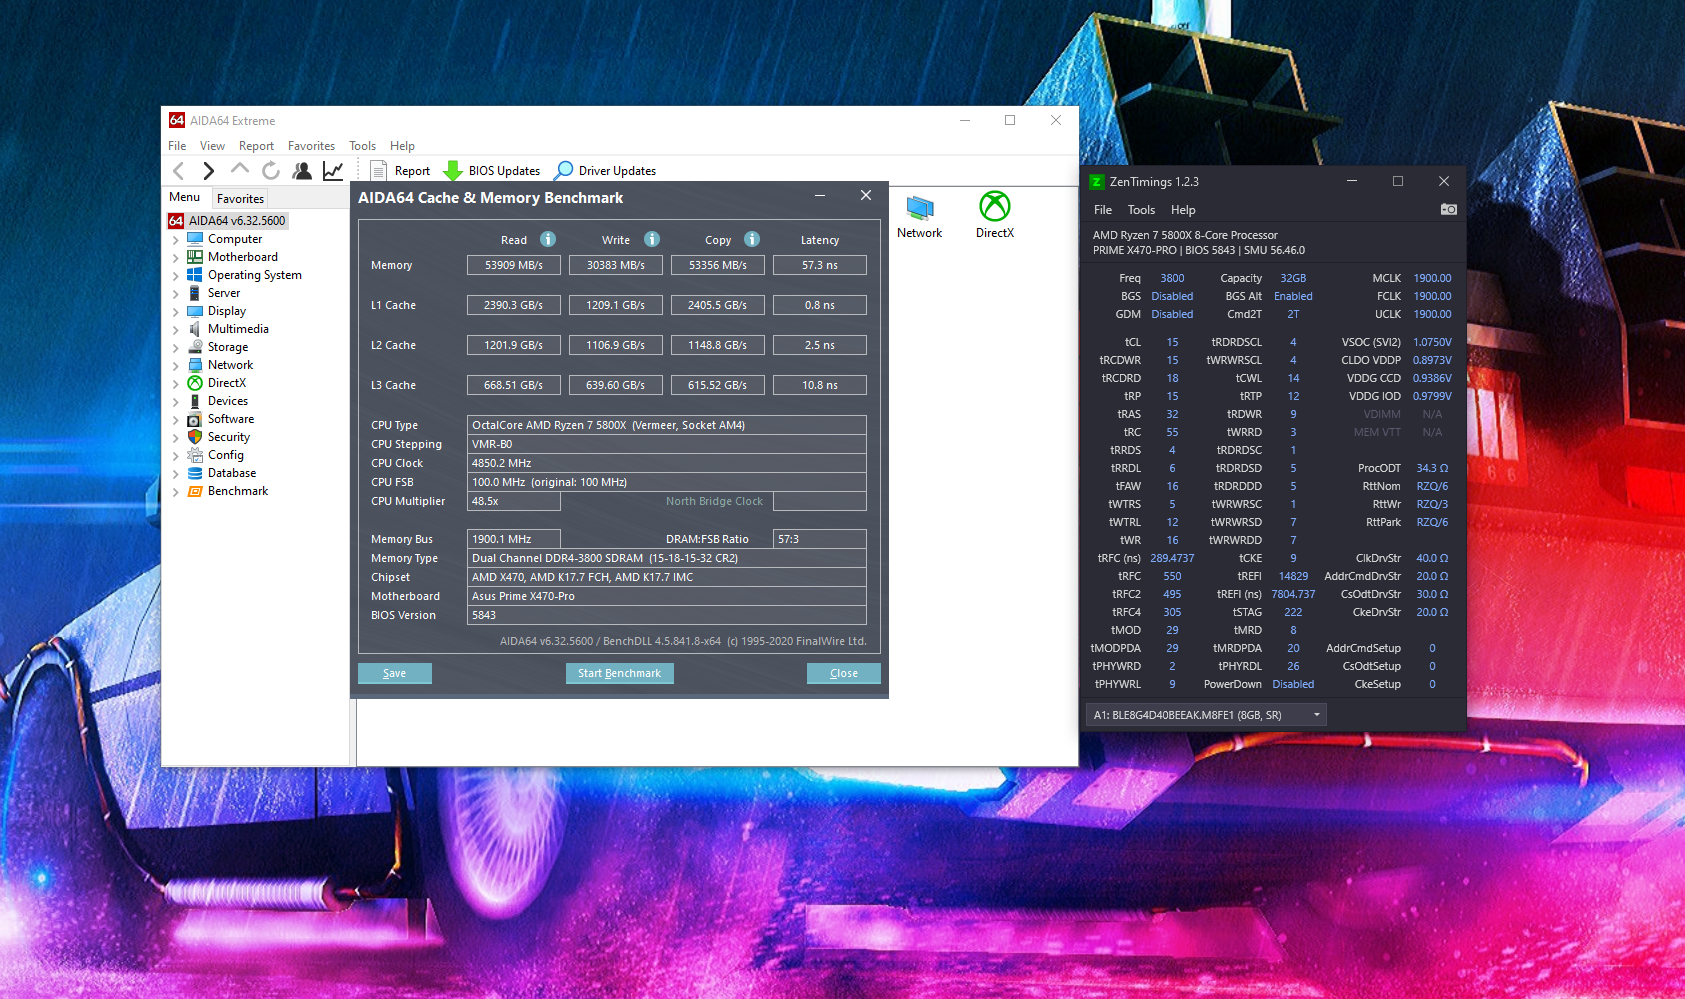Select Storage in the AIDA64 tree

pyautogui.click(x=228, y=347)
